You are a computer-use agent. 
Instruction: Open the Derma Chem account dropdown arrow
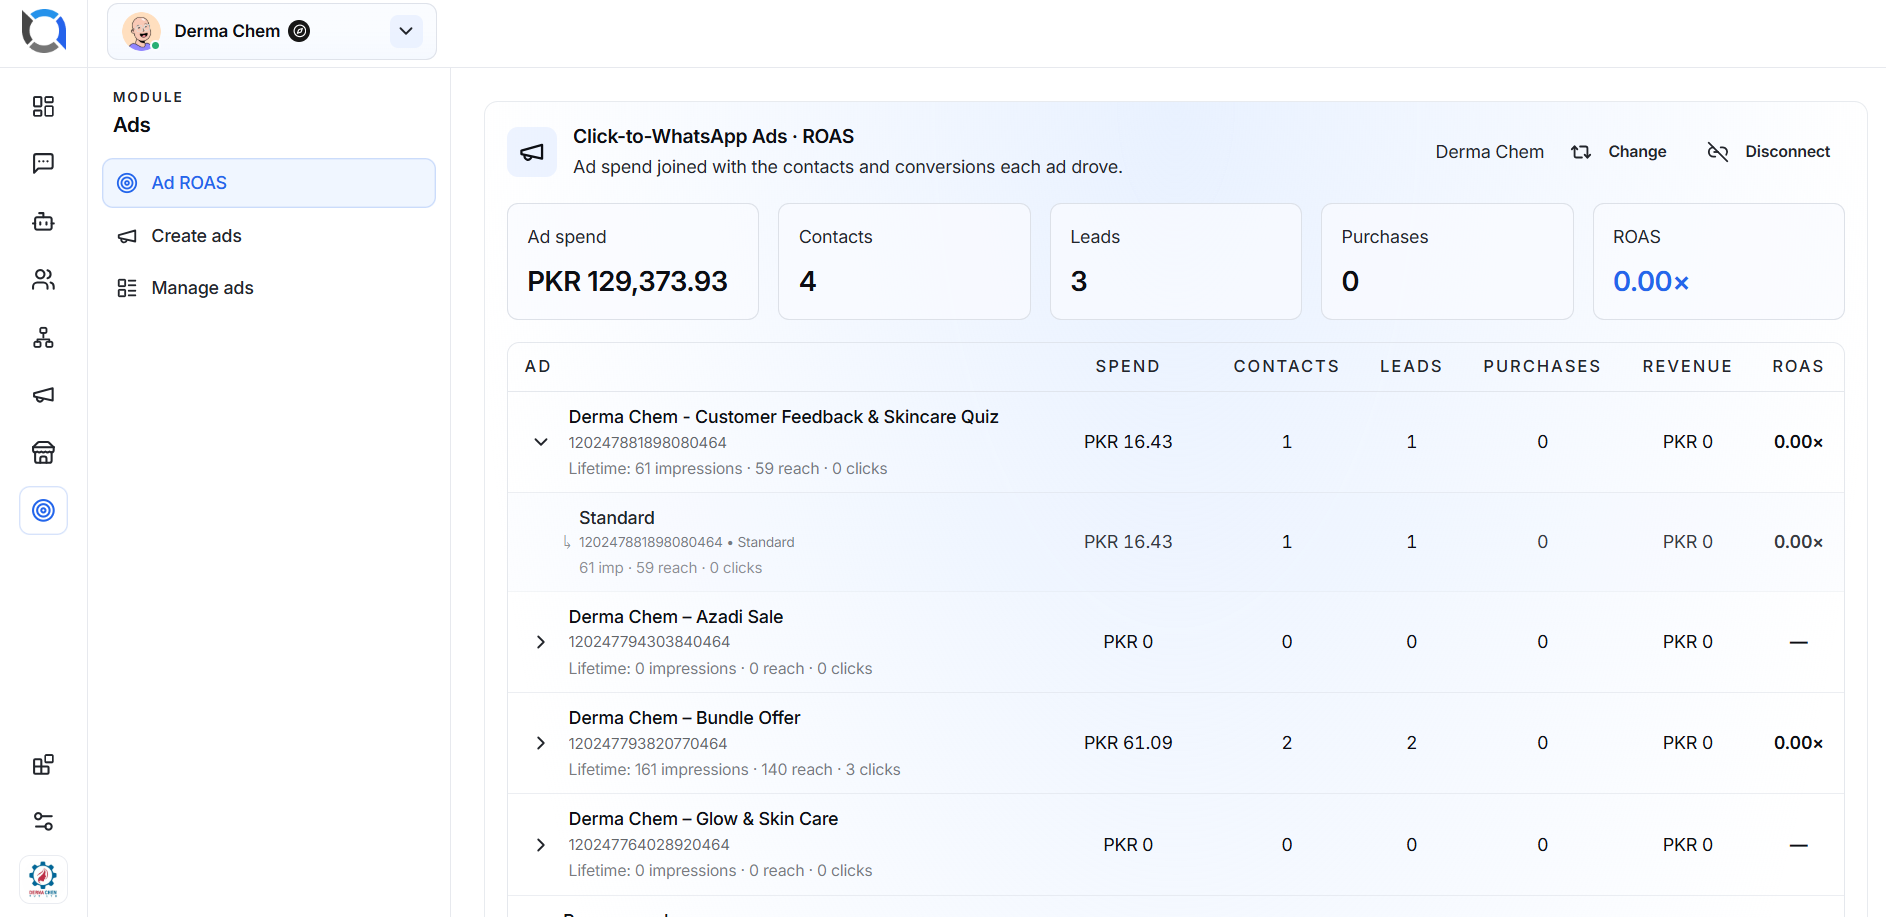pyautogui.click(x=406, y=31)
